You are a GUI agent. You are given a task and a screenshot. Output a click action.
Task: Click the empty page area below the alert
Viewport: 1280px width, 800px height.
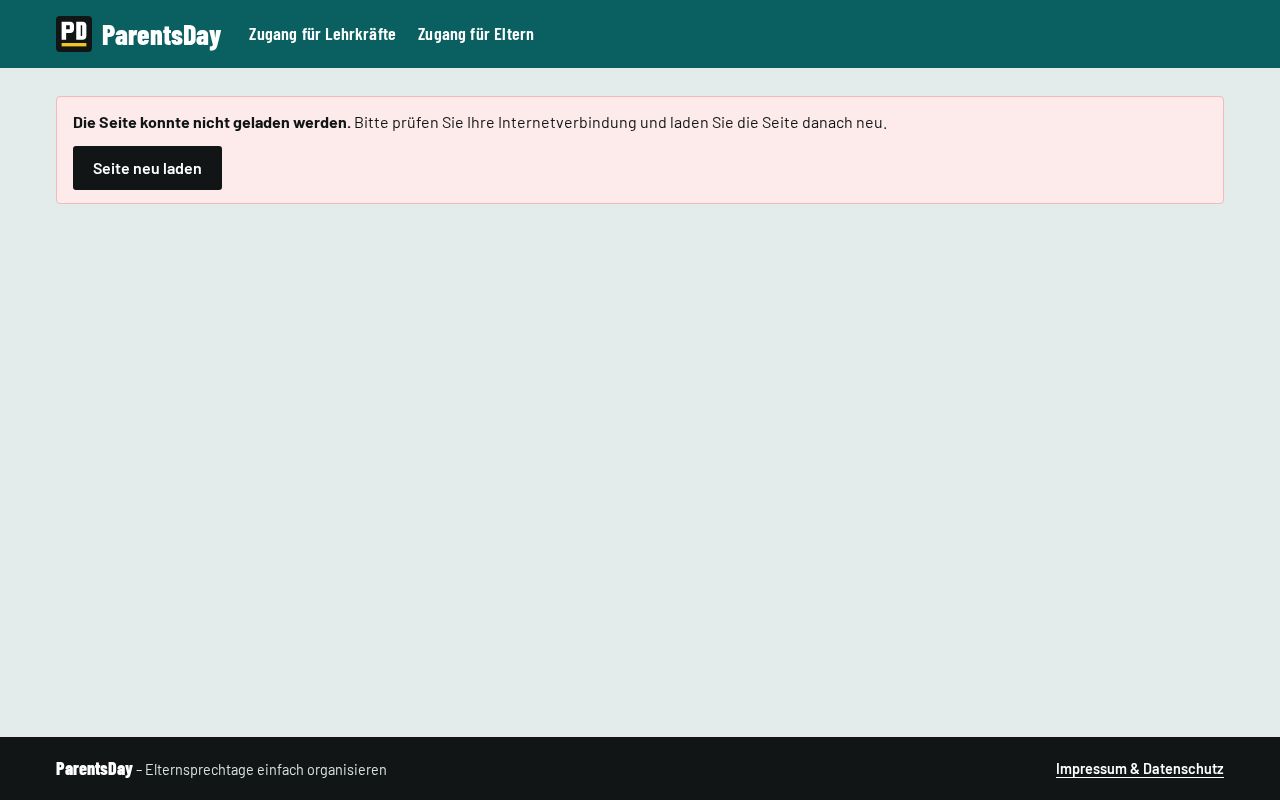pos(640,470)
